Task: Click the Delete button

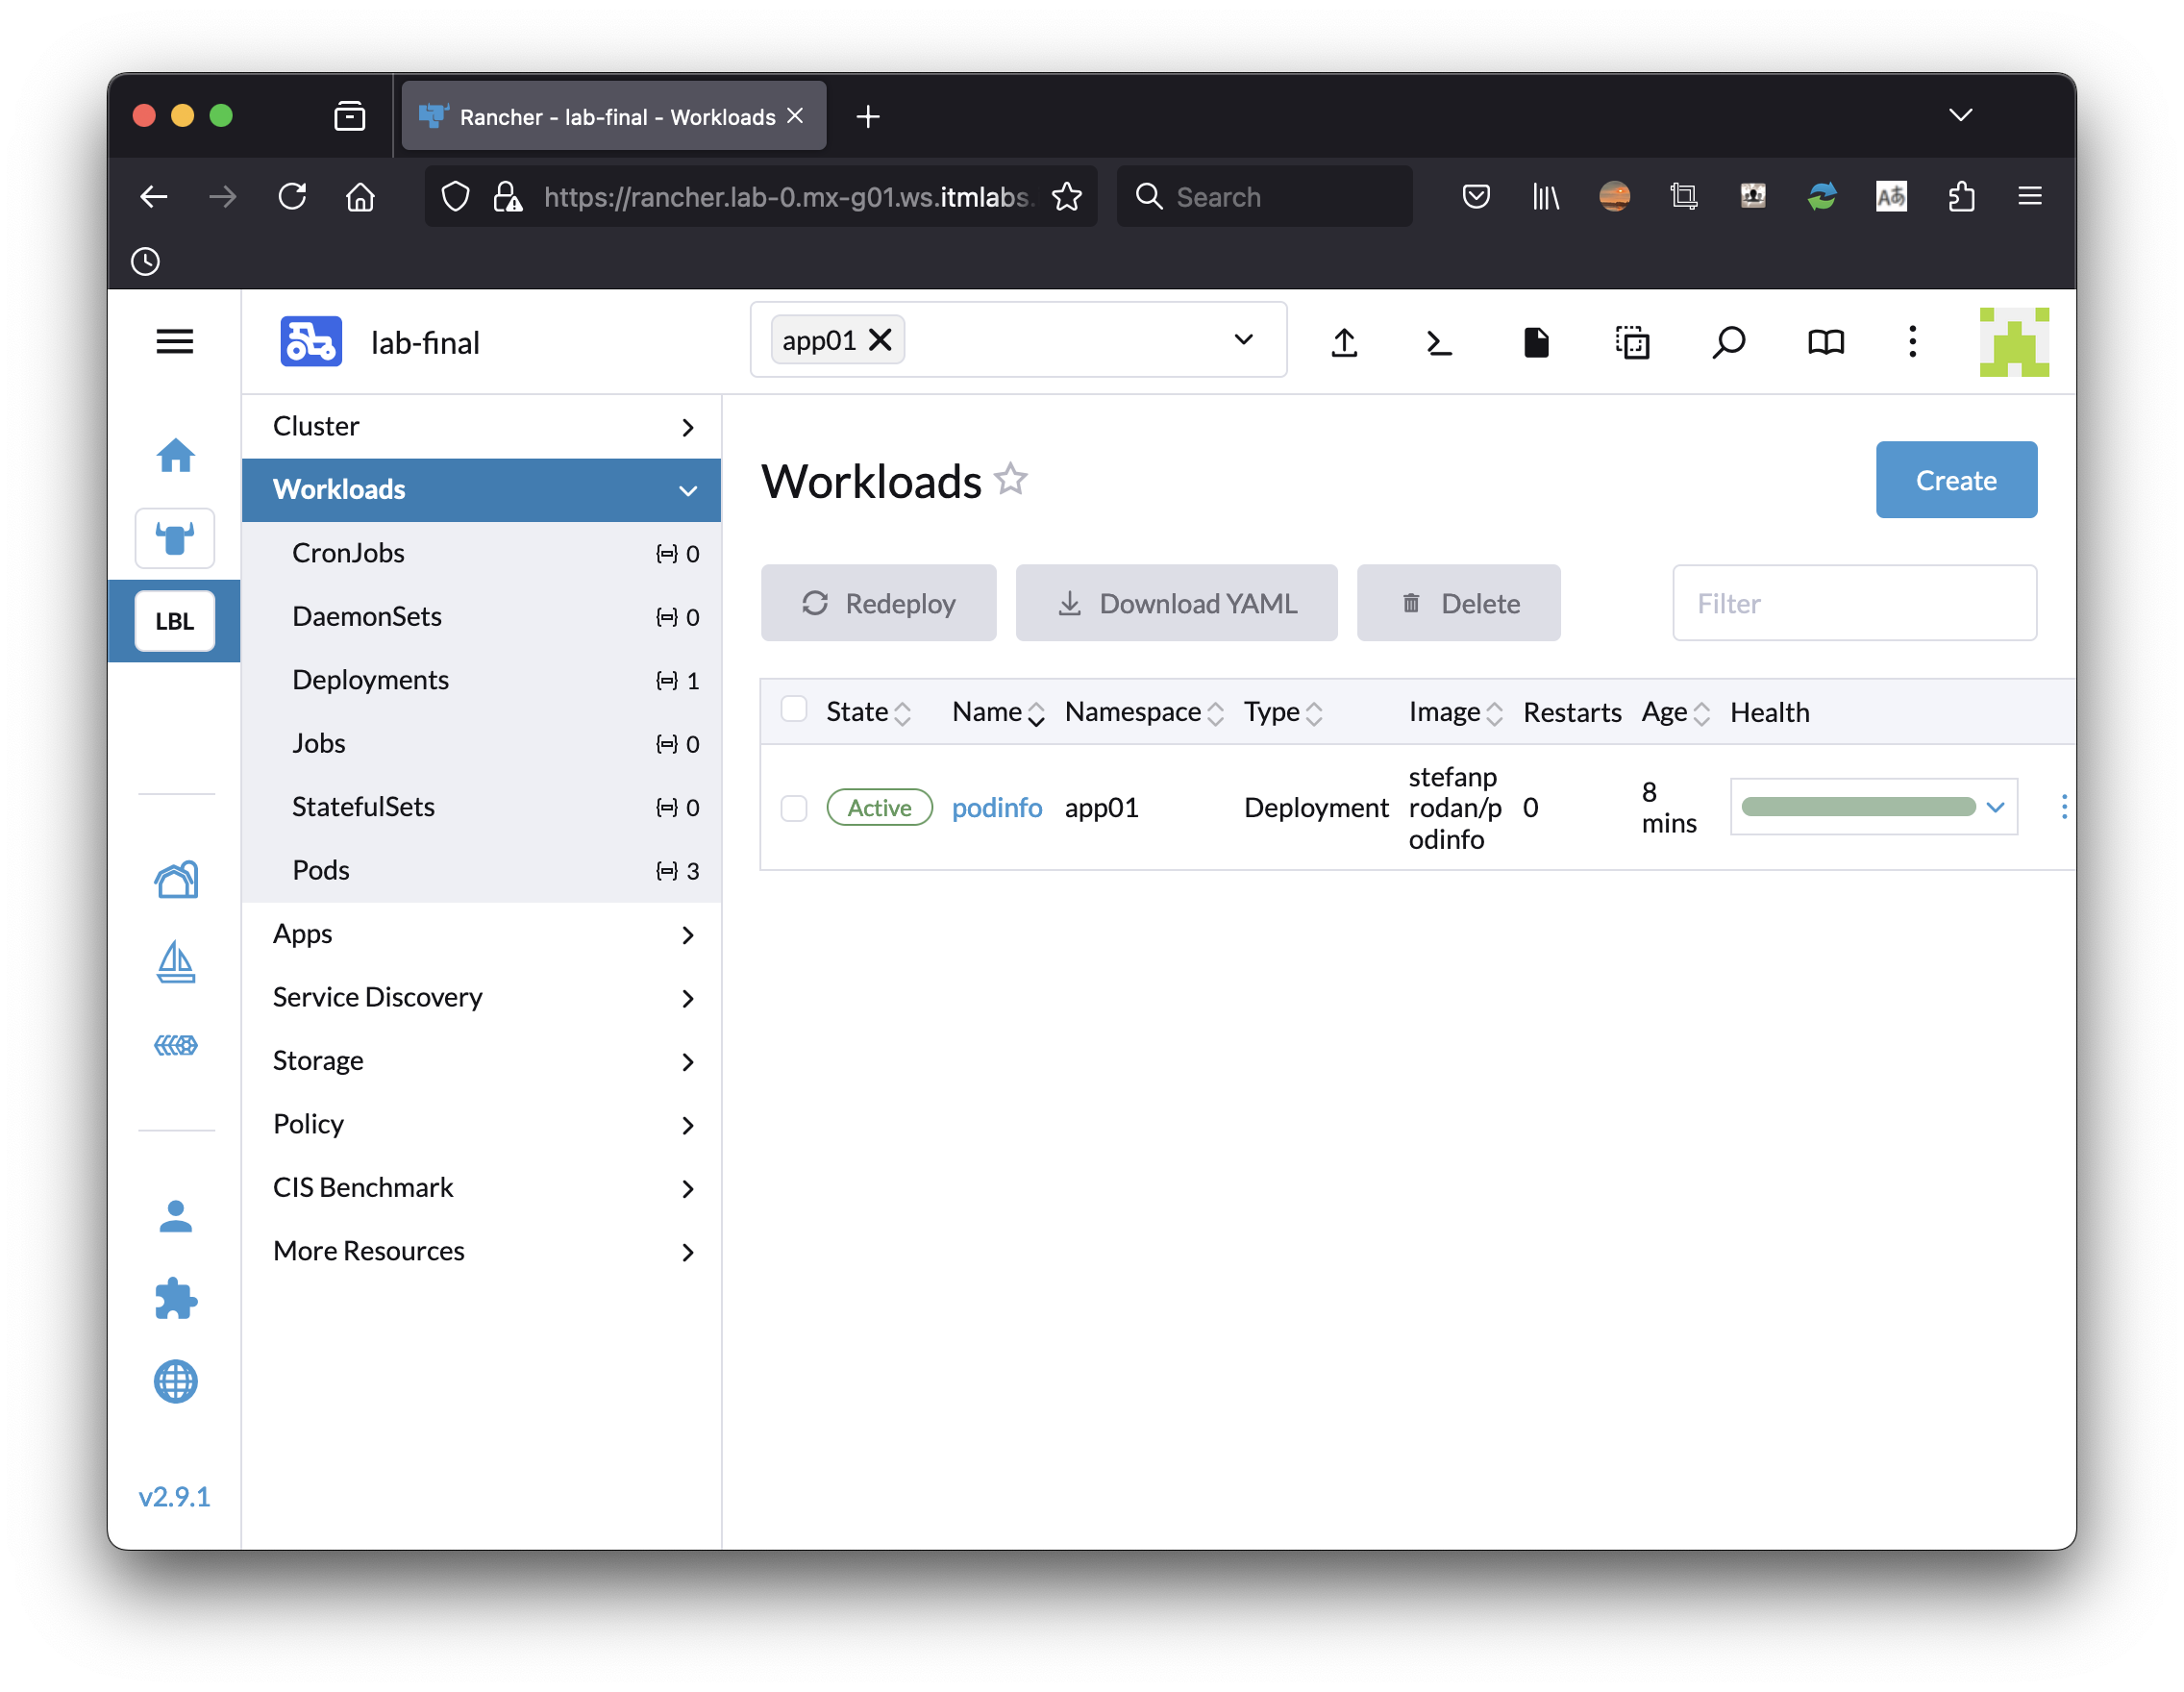Action: coord(1458,603)
